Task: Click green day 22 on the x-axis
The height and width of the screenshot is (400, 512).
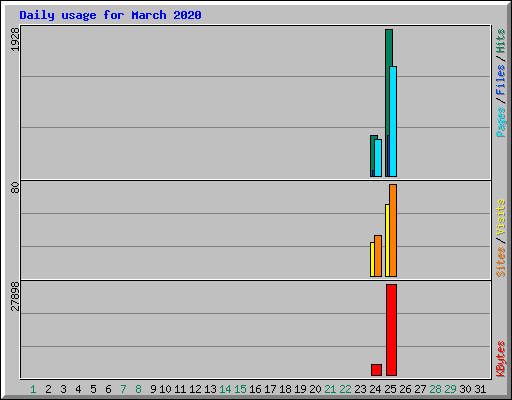Action: pyautogui.click(x=345, y=389)
